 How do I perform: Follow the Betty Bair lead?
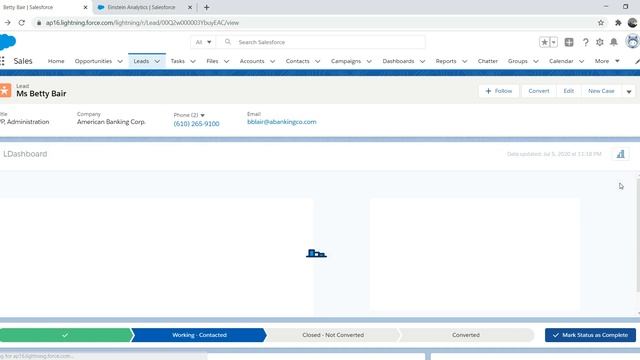coord(498,91)
